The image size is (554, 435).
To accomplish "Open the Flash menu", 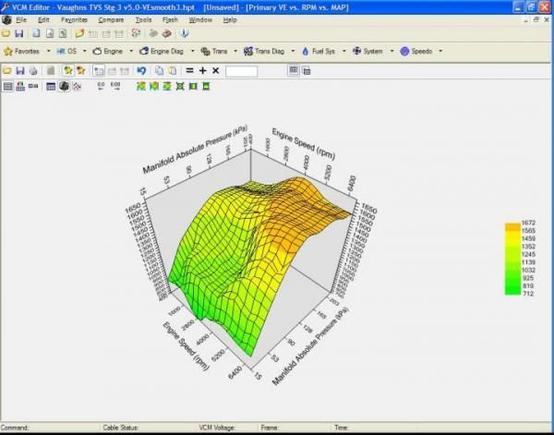I will [x=170, y=20].
